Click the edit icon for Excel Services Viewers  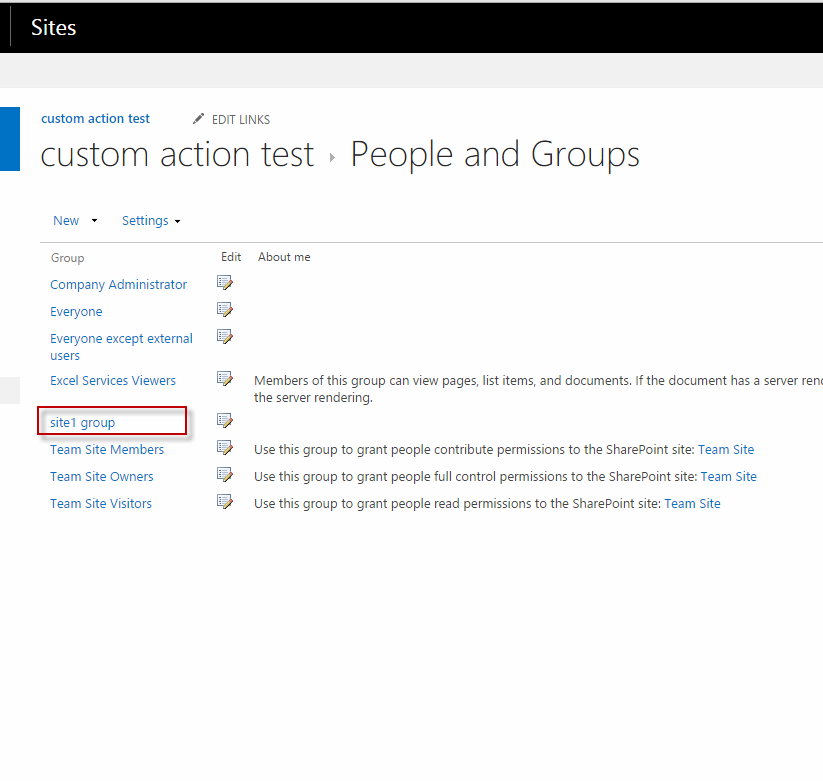pyautogui.click(x=225, y=378)
